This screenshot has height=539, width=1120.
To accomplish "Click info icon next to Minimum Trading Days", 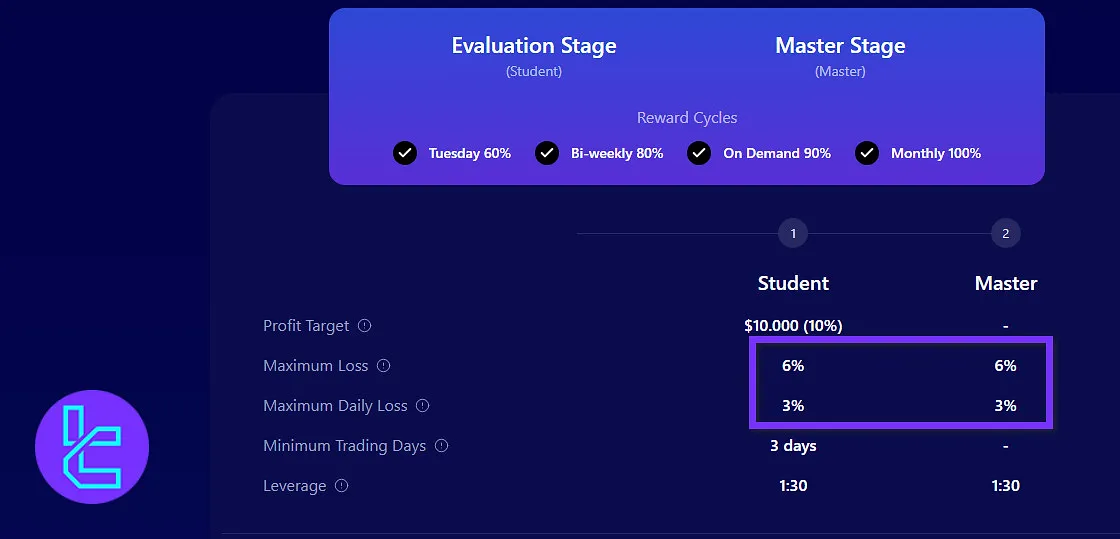I will tap(441, 446).
